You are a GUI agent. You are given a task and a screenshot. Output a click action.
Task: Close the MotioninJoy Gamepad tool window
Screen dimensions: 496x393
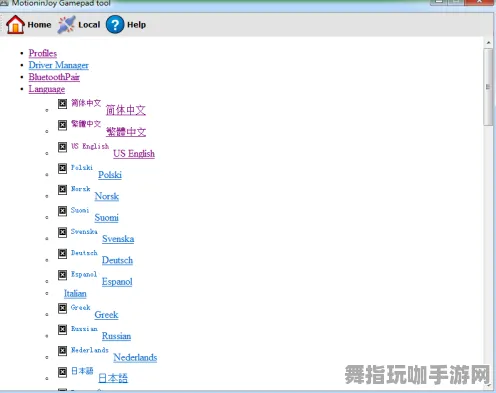point(480,2)
